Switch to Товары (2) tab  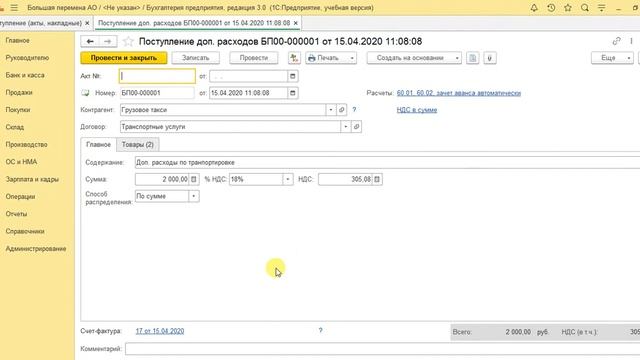[x=138, y=144]
